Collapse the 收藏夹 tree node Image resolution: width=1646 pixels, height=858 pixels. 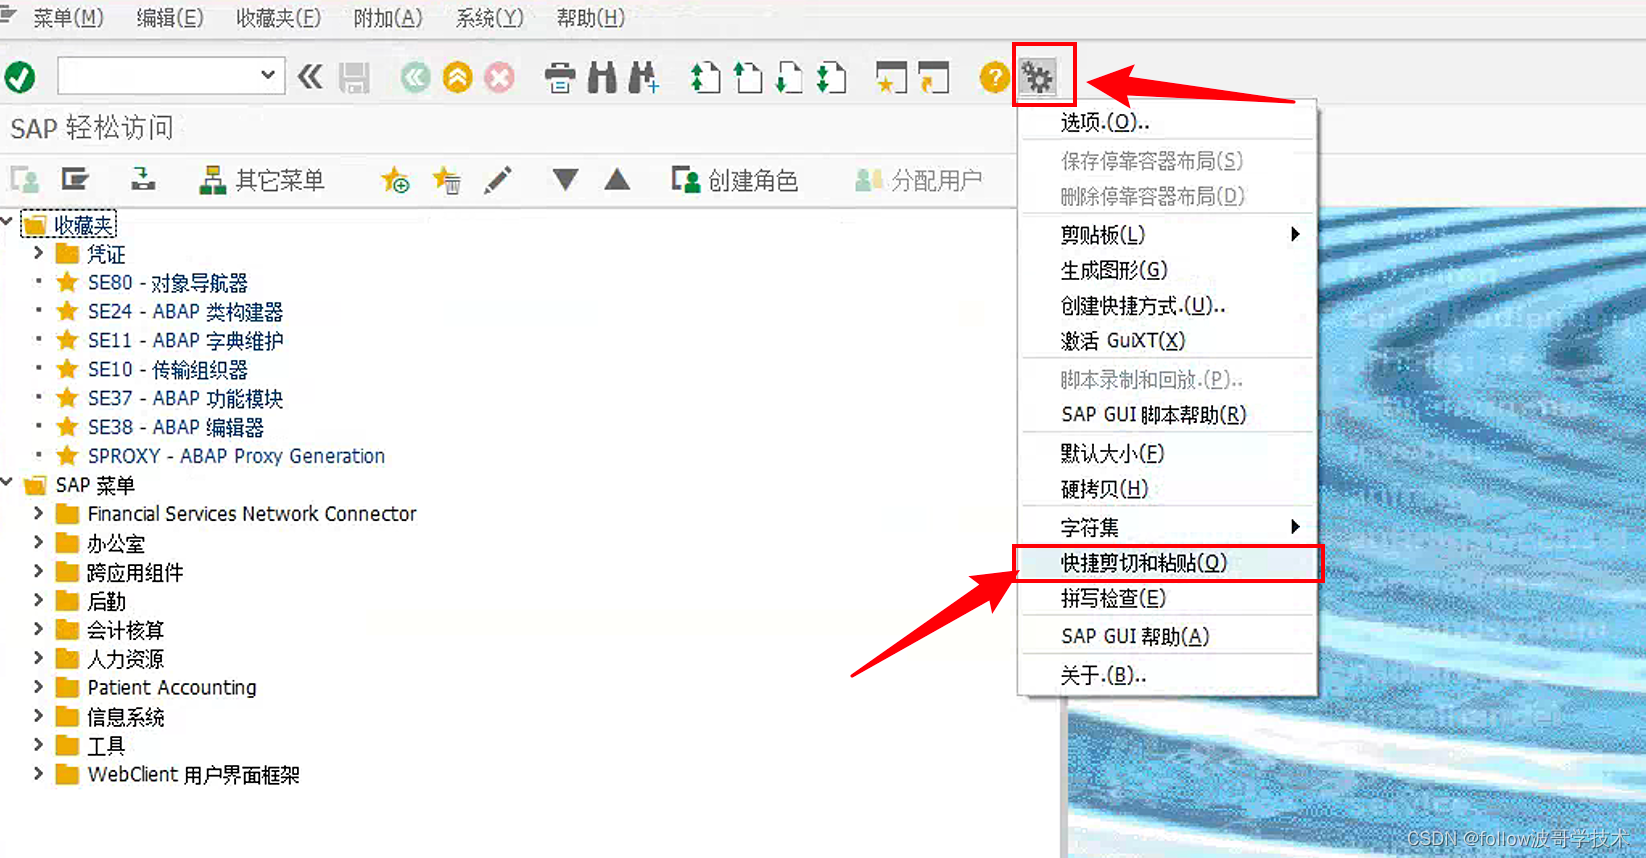pos(7,220)
